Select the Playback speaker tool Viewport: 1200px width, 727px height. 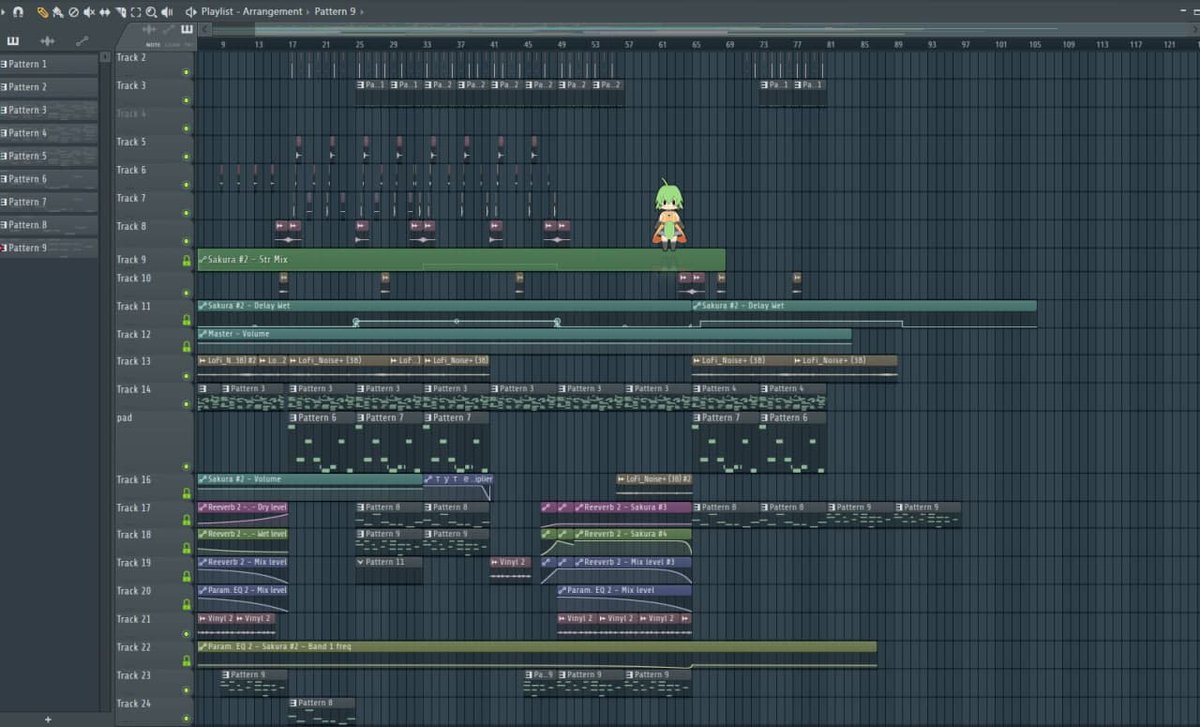167,11
